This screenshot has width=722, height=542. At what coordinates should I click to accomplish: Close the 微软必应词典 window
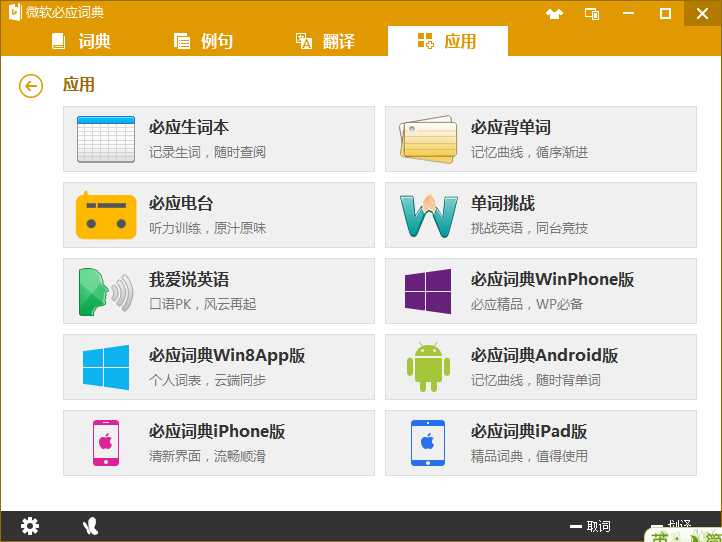[703, 13]
